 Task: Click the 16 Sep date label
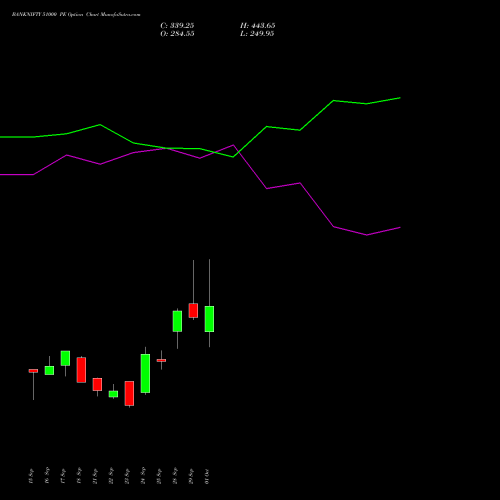click(x=47, y=476)
